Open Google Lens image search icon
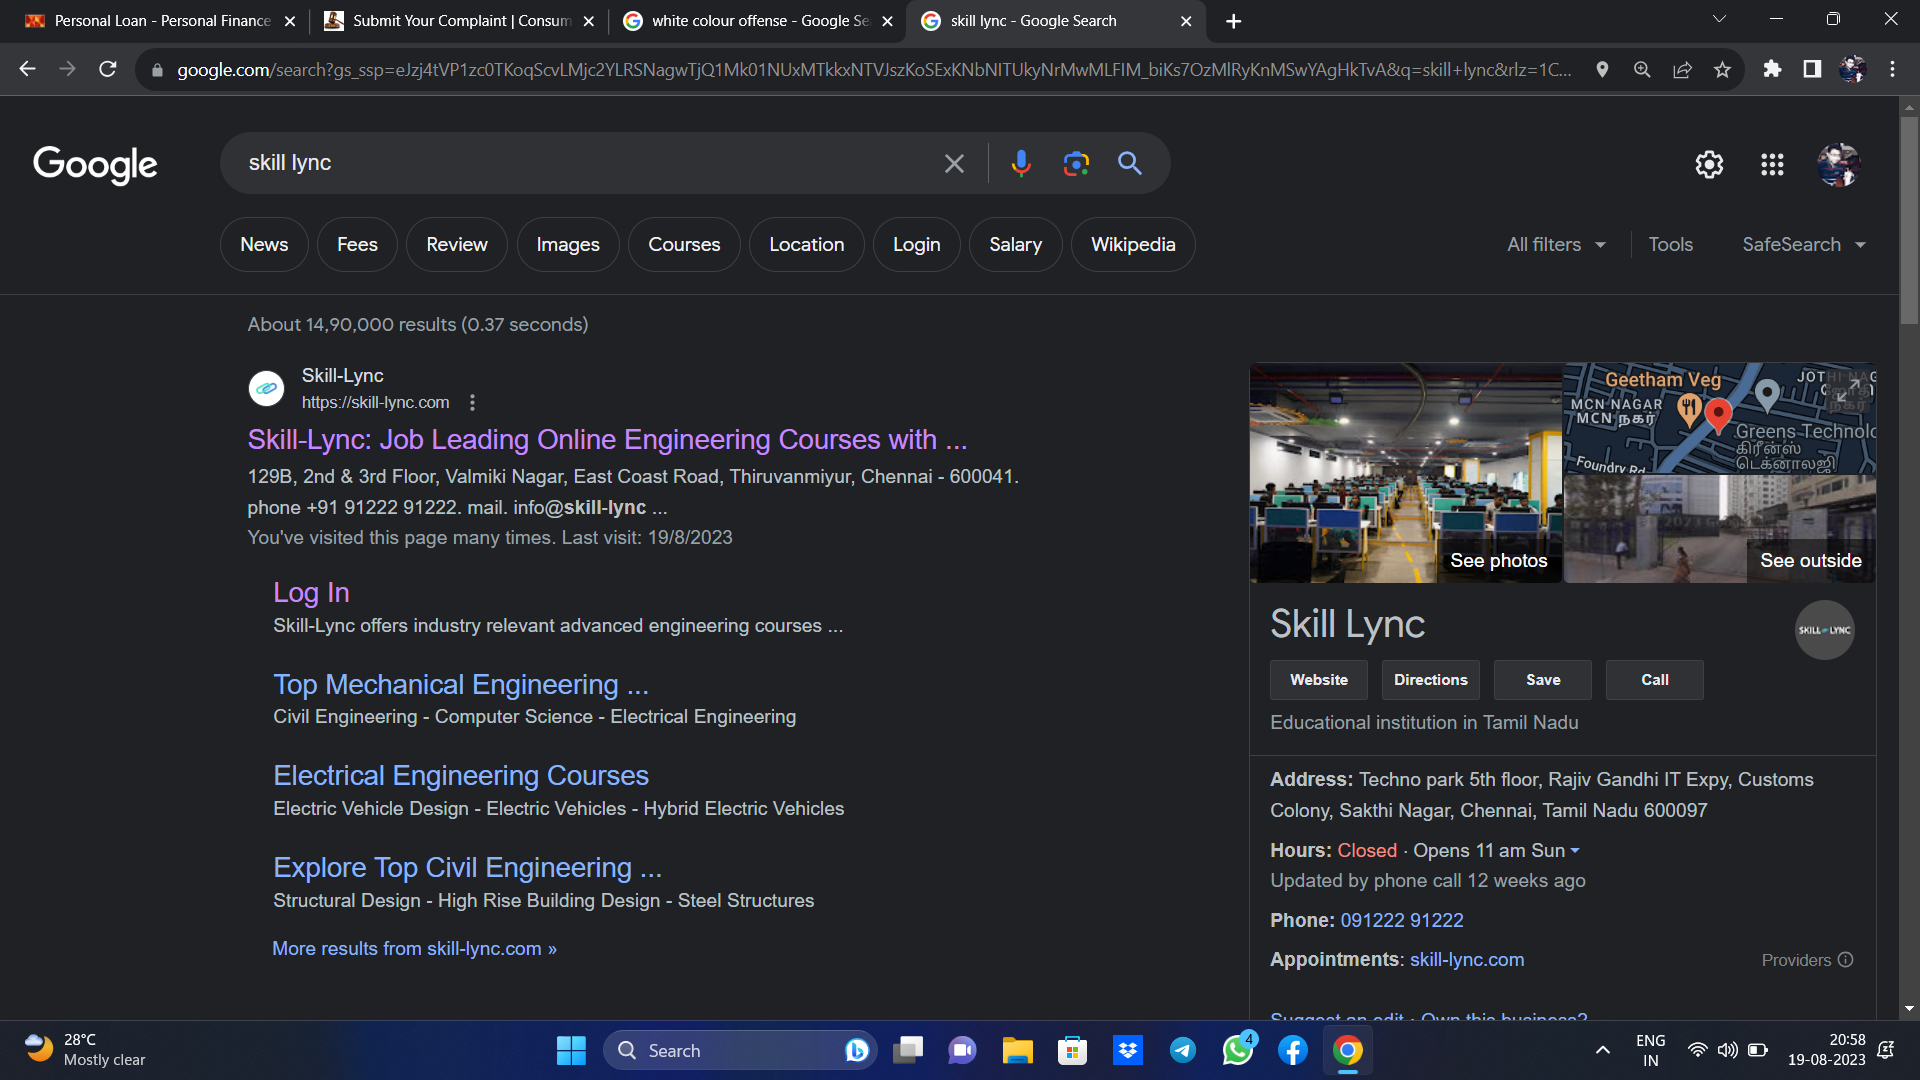 (x=1076, y=163)
